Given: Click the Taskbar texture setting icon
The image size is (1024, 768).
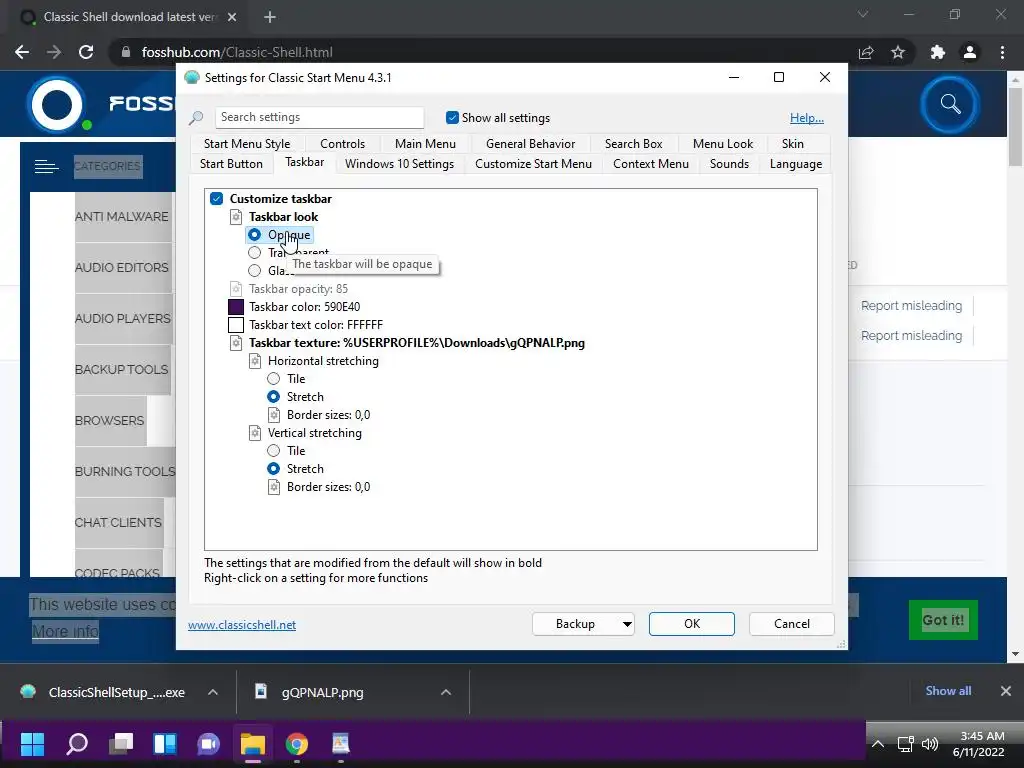Looking at the screenshot, I should point(236,343).
